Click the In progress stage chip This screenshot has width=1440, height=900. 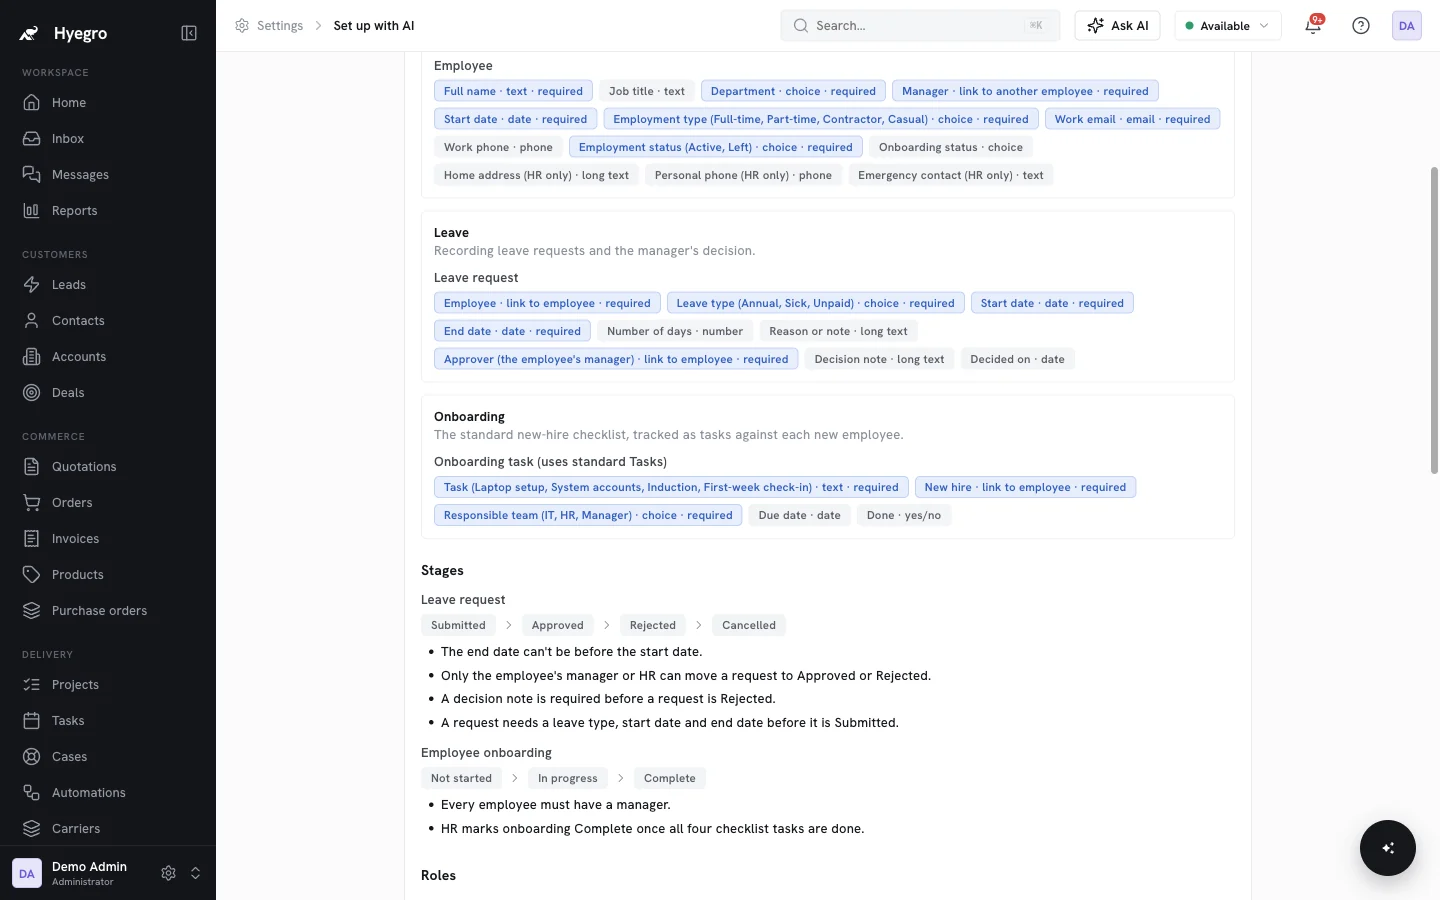tap(567, 779)
